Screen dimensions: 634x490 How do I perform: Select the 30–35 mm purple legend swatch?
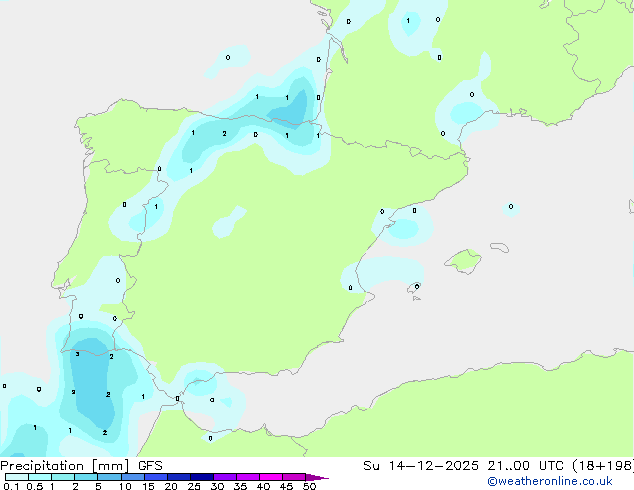pyautogui.click(x=225, y=477)
